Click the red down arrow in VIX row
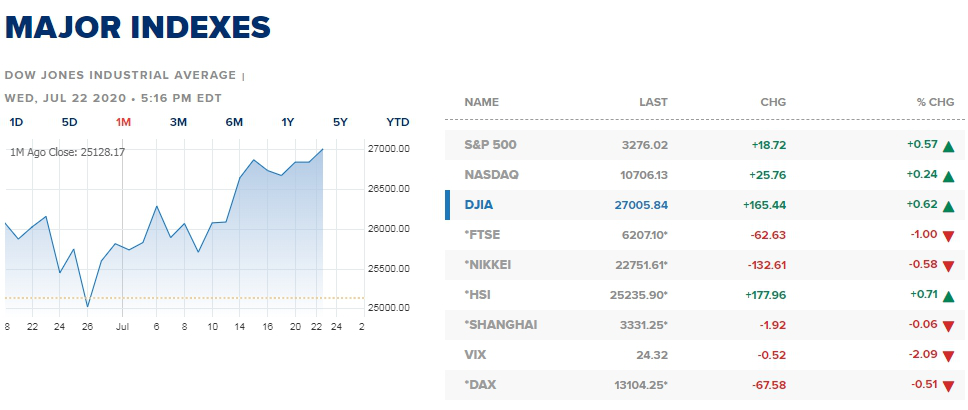 click(x=948, y=356)
